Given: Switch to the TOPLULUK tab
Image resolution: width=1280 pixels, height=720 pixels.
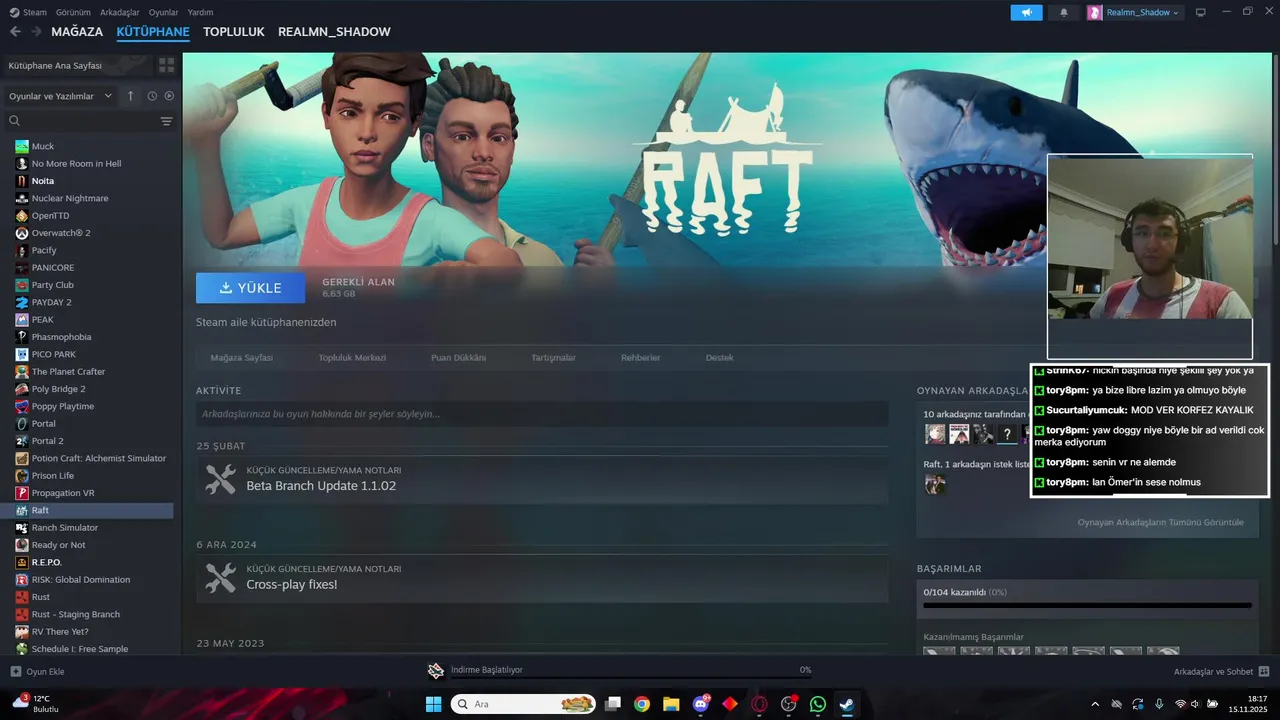Looking at the screenshot, I should pyautogui.click(x=234, y=32).
